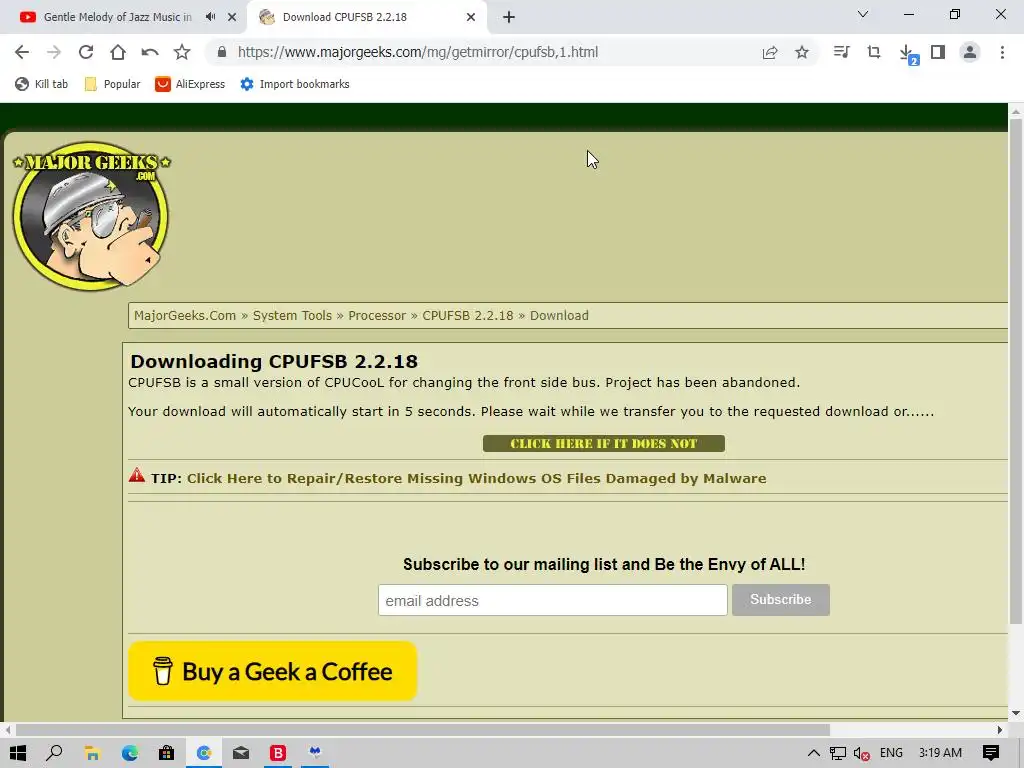
Task: Open network status tray icon
Action: [x=838, y=753]
